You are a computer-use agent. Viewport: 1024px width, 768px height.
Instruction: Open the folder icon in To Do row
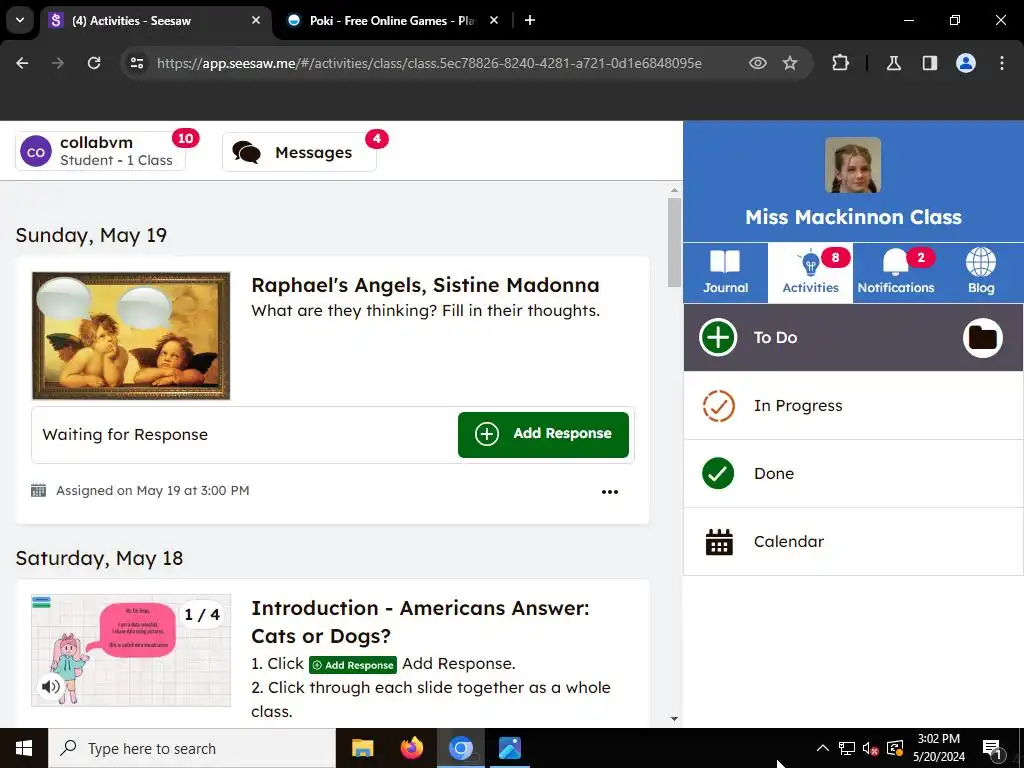(x=982, y=338)
